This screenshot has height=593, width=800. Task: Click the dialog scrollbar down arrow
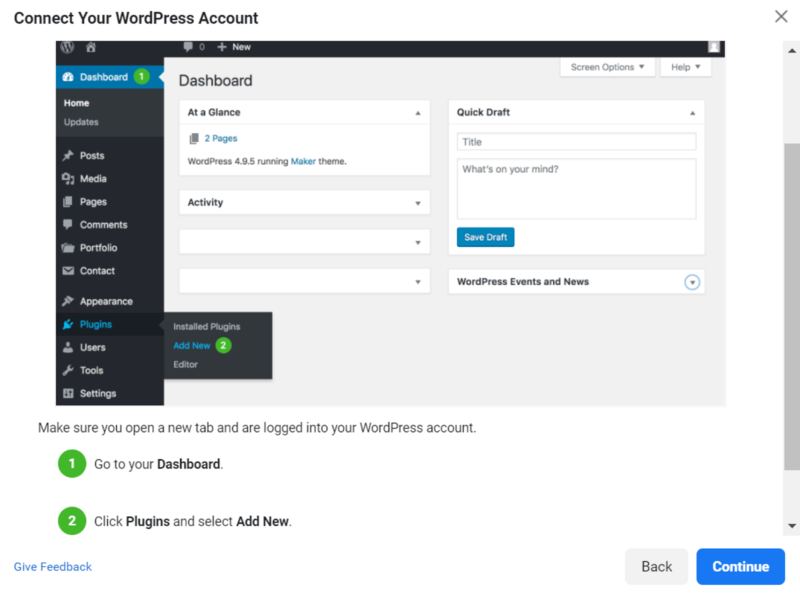click(792, 526)
